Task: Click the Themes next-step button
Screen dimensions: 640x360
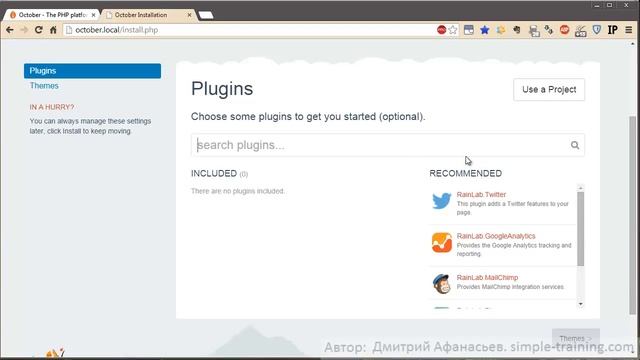Action: click(576, 338)
